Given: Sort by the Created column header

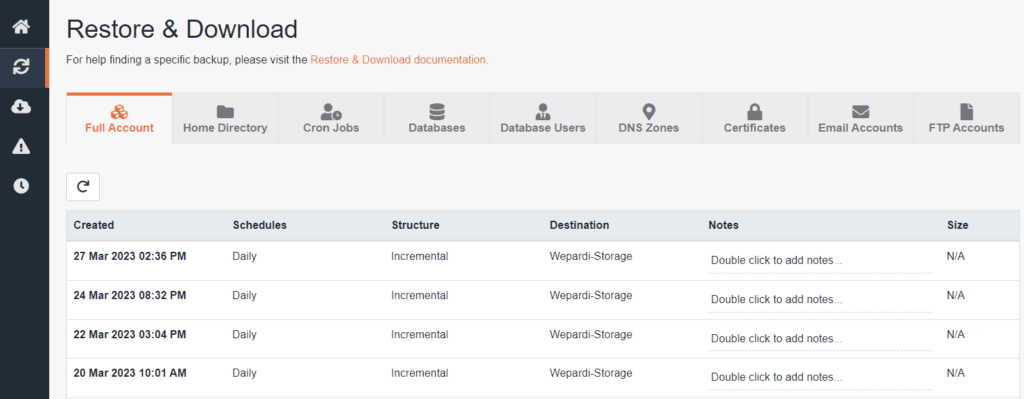Looking at the screenshot, I should coord(94,225).
